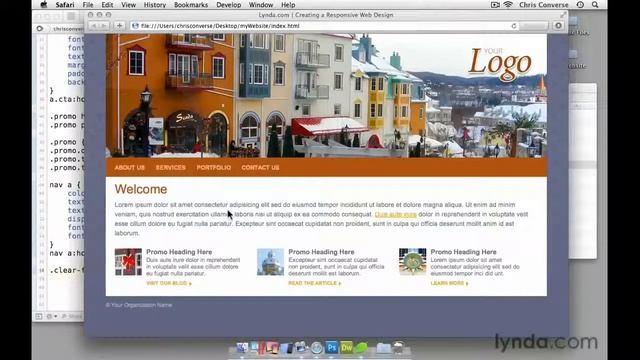This screenshot has height=360, width=640.
Task: Click the '.clear-' line in code editor
Action: [x=67, y=270]
